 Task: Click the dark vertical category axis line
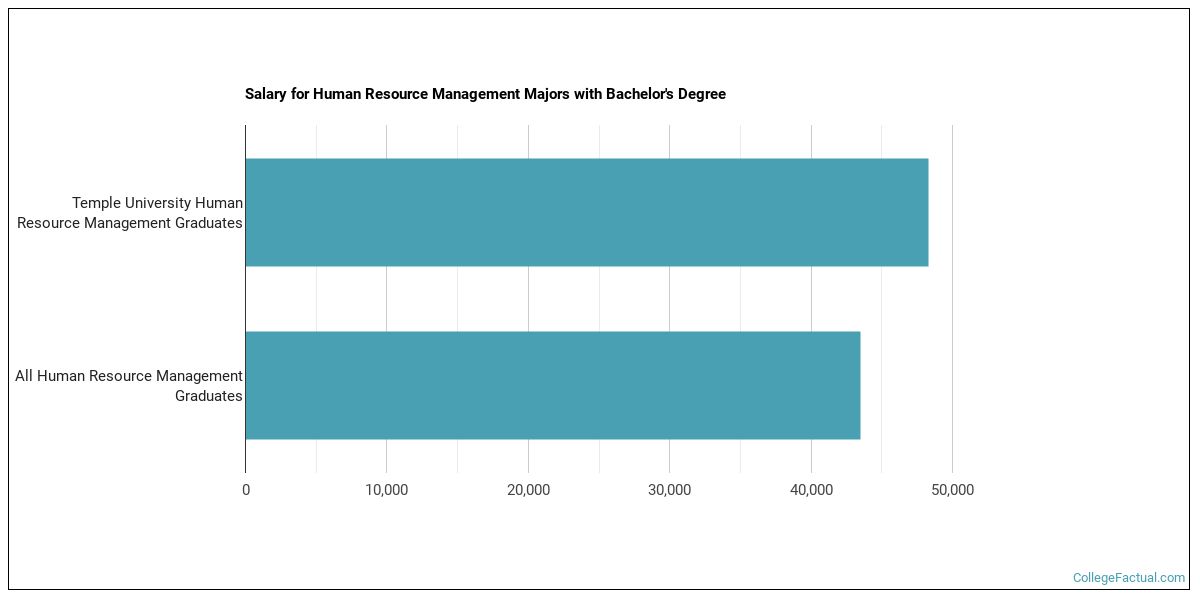pyautogui.click(x=245, y=298)
